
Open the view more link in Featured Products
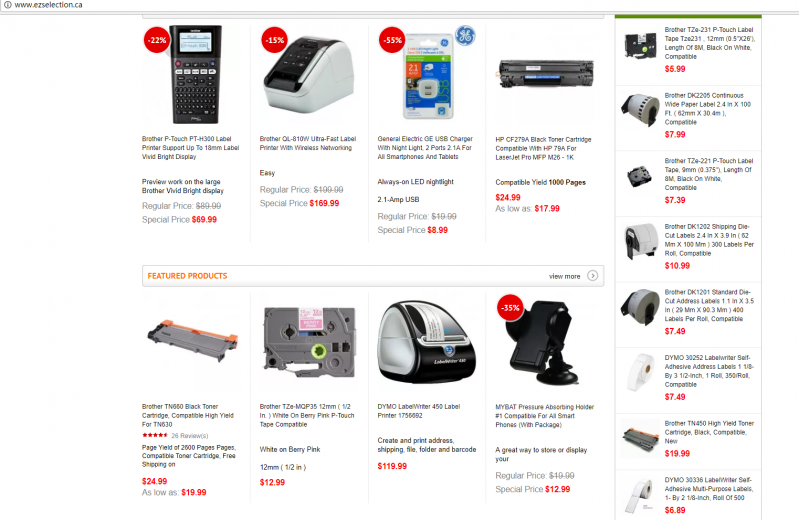click(564, 276)
